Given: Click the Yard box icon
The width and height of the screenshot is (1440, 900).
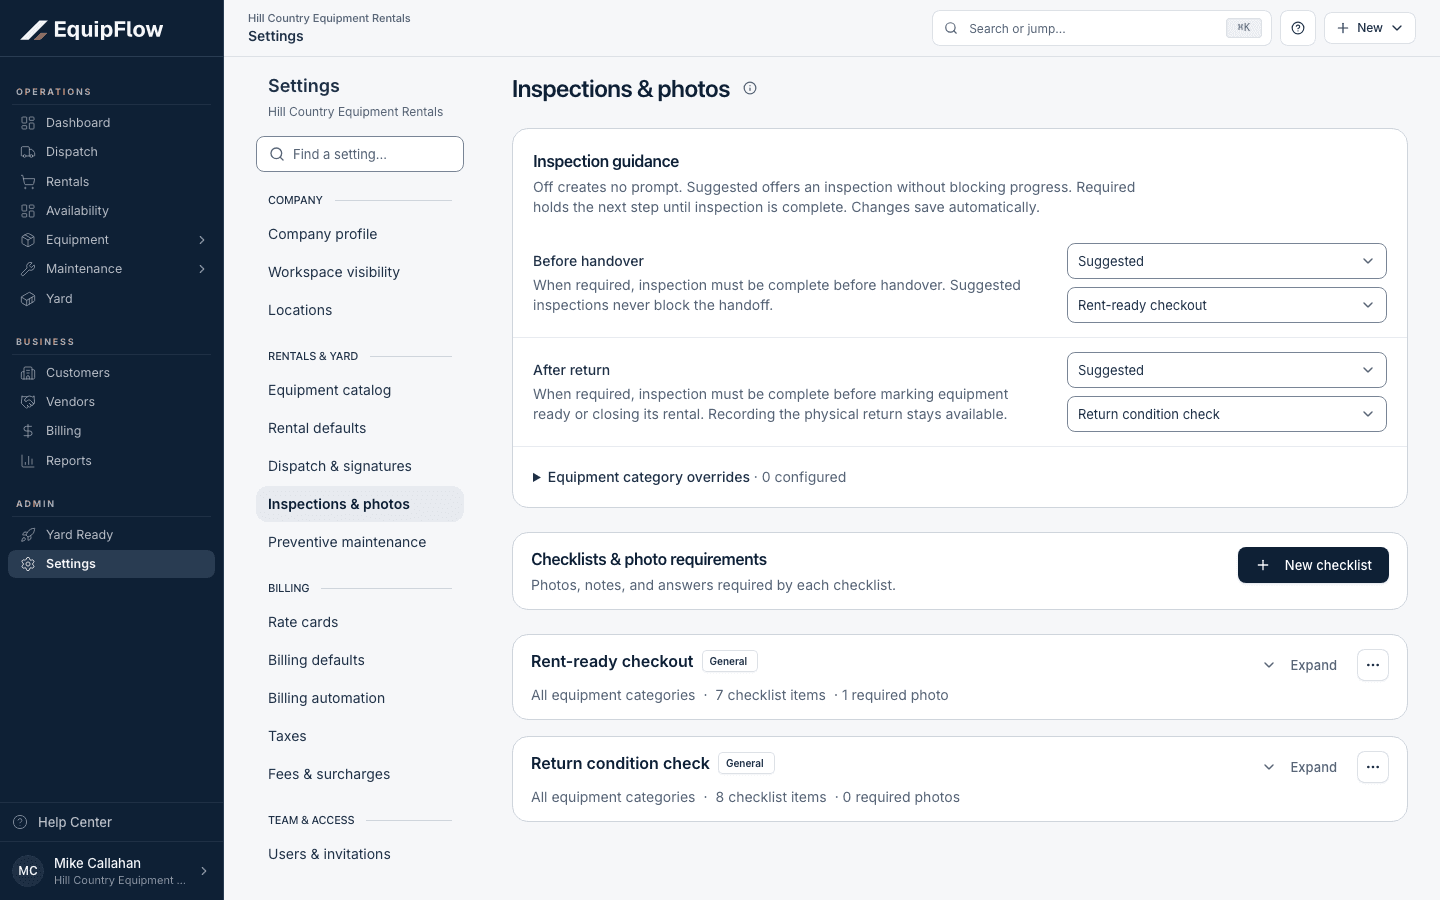Looking at the screenshot, I should (x=28, y=299).
